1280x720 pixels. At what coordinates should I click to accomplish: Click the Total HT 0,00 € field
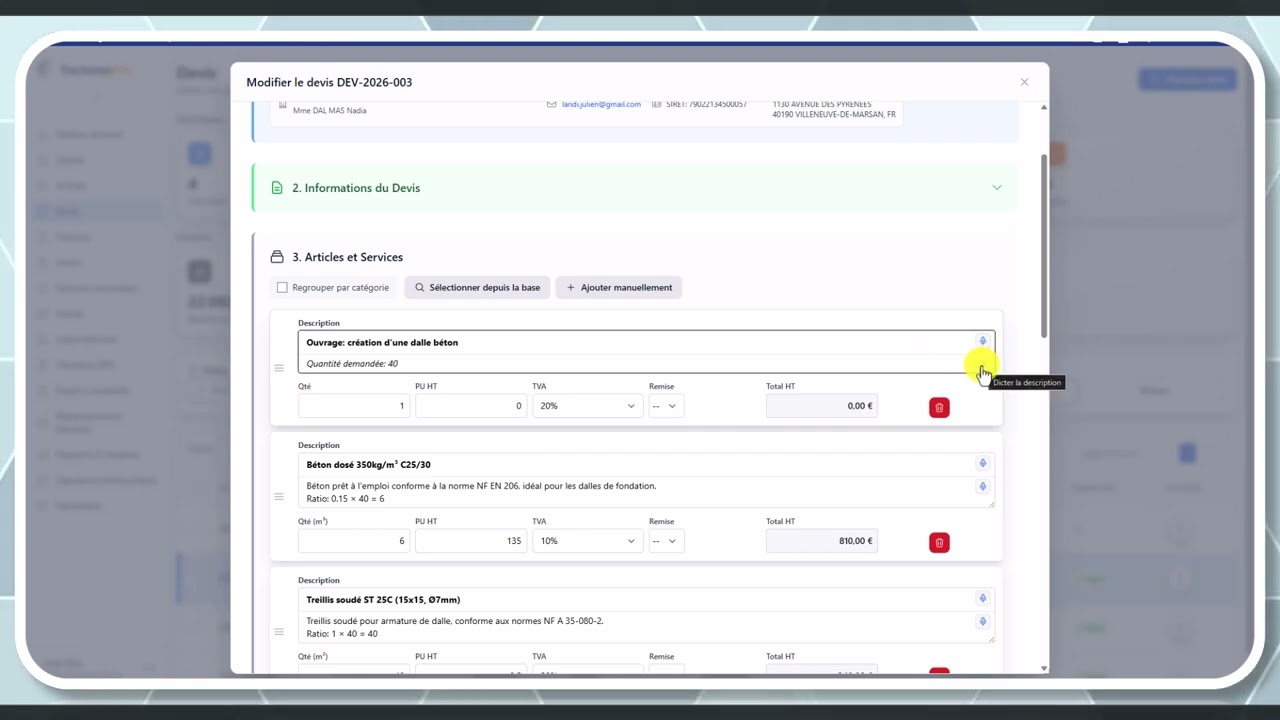tap(822, 406)
